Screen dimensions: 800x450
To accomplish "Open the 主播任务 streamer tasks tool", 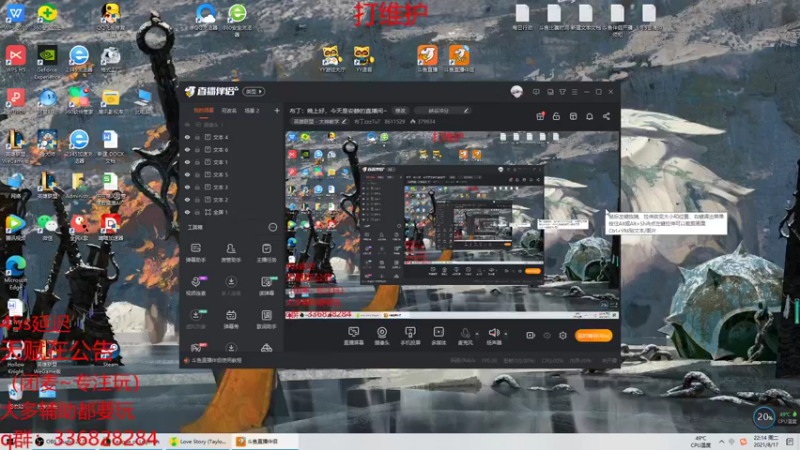I will 266,253.
